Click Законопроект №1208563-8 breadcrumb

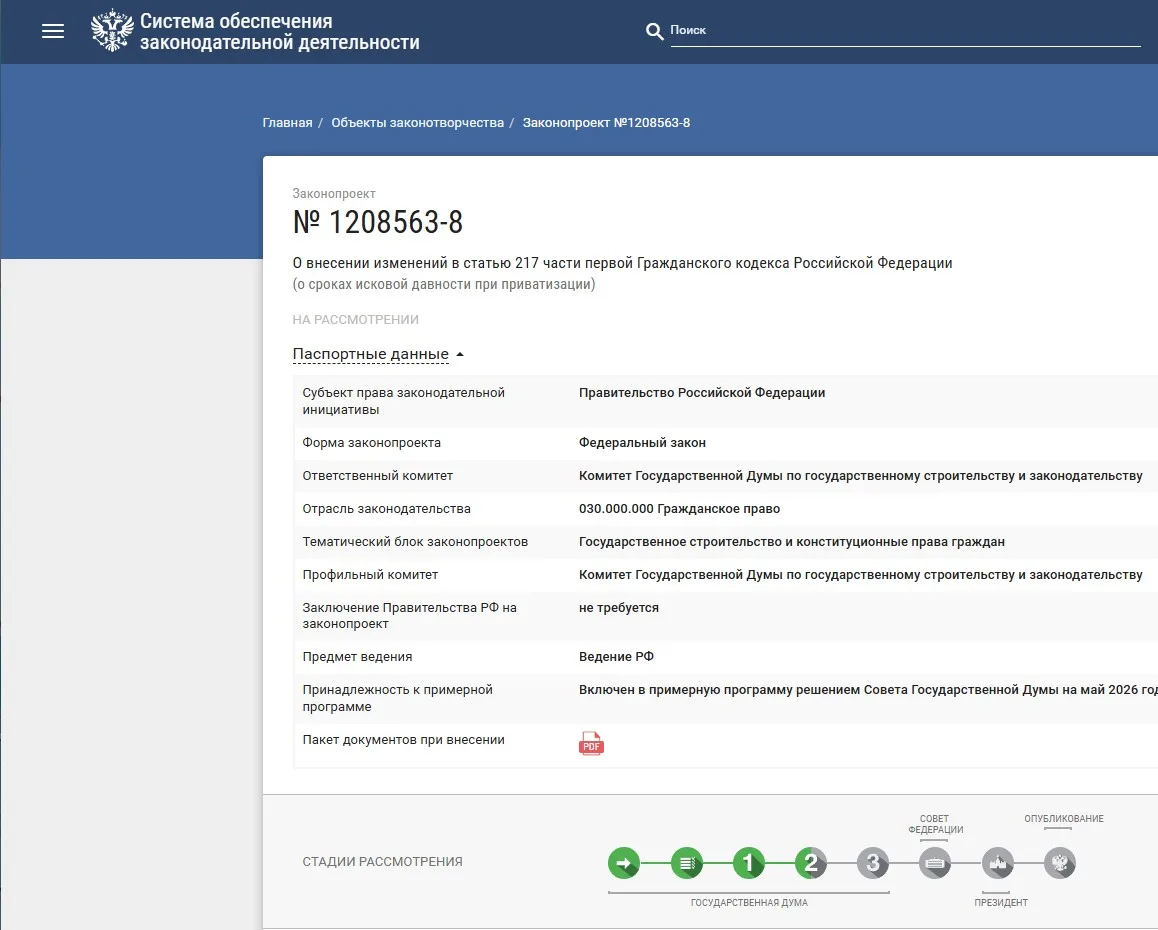point(606,123)
